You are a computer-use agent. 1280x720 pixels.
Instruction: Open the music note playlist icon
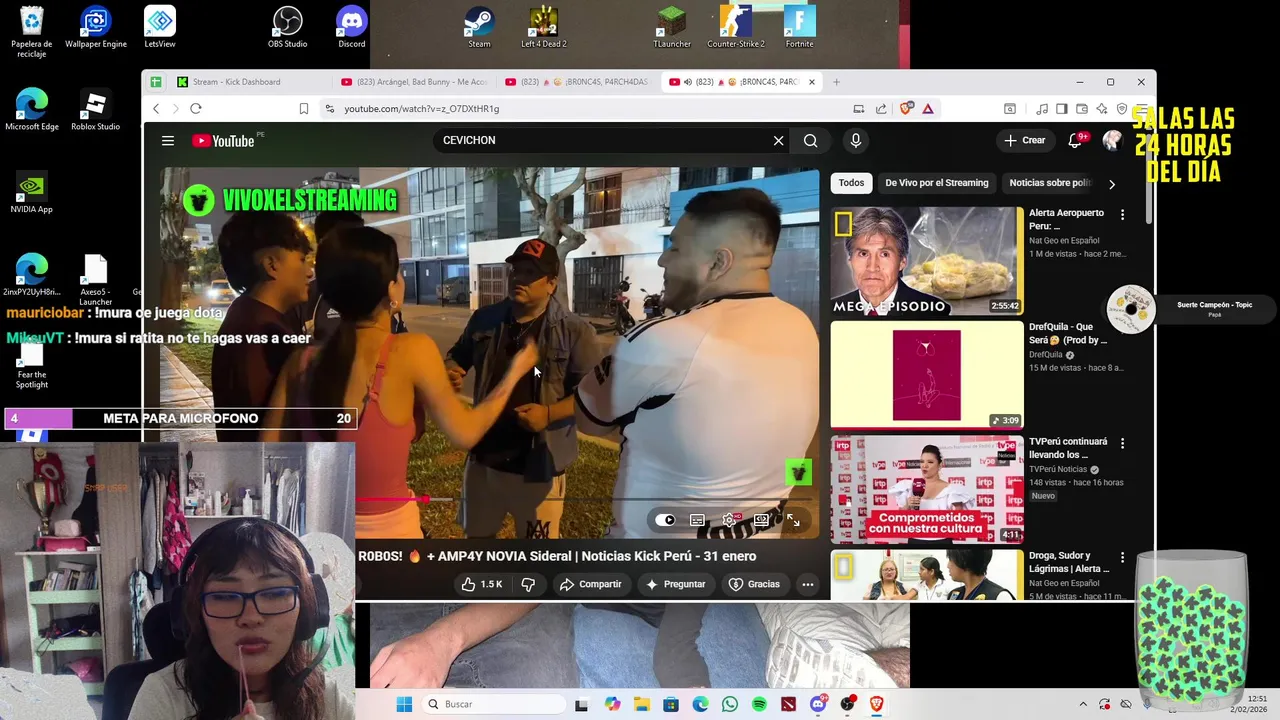(x=1042, y=108)
